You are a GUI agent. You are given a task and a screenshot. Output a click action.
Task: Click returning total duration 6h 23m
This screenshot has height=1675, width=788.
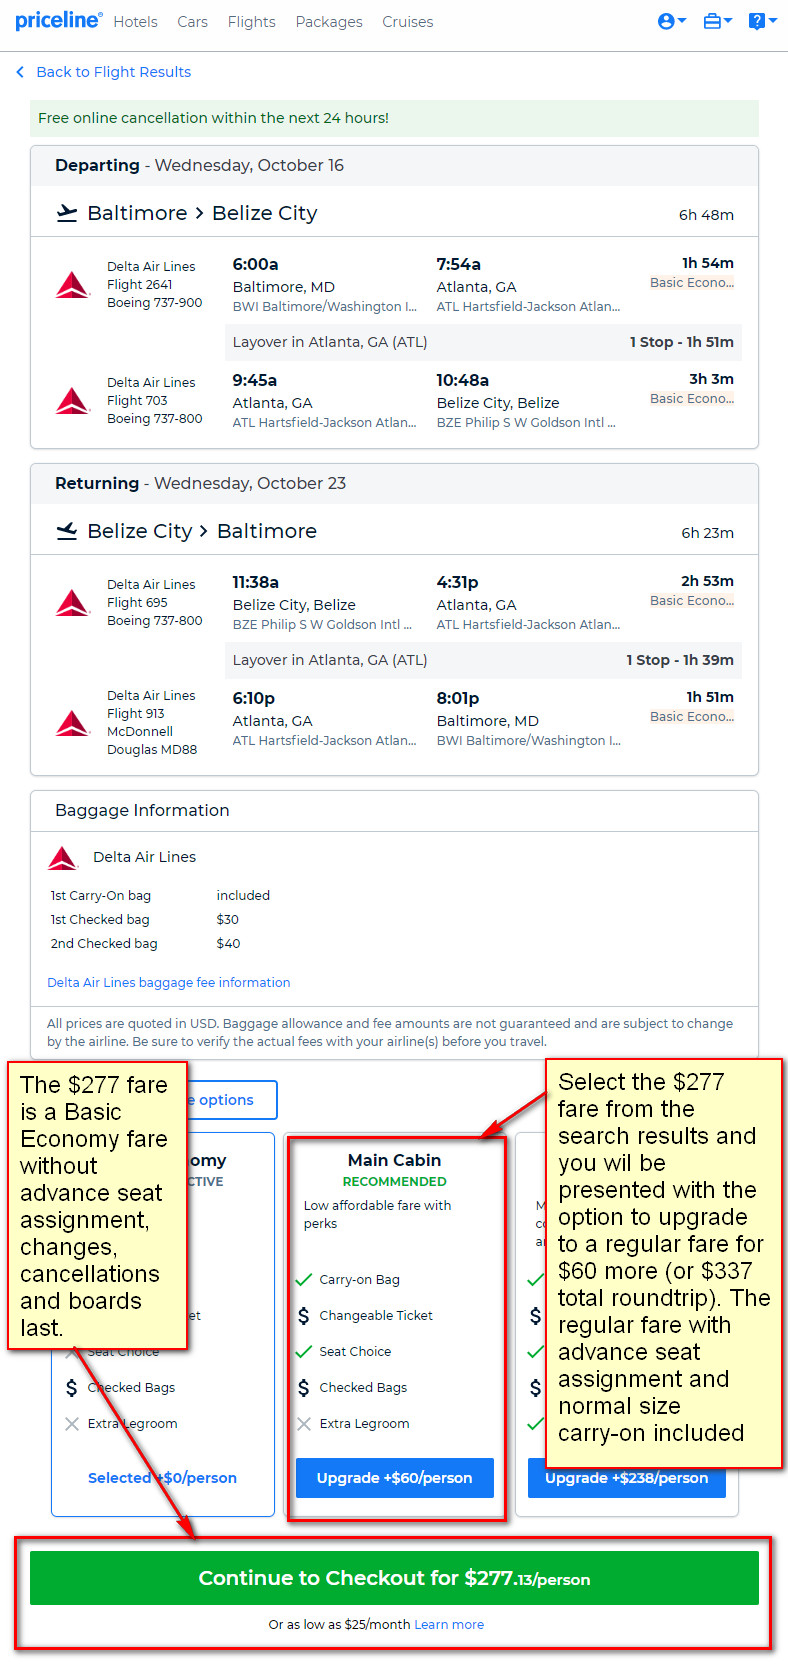click(708, 533)
